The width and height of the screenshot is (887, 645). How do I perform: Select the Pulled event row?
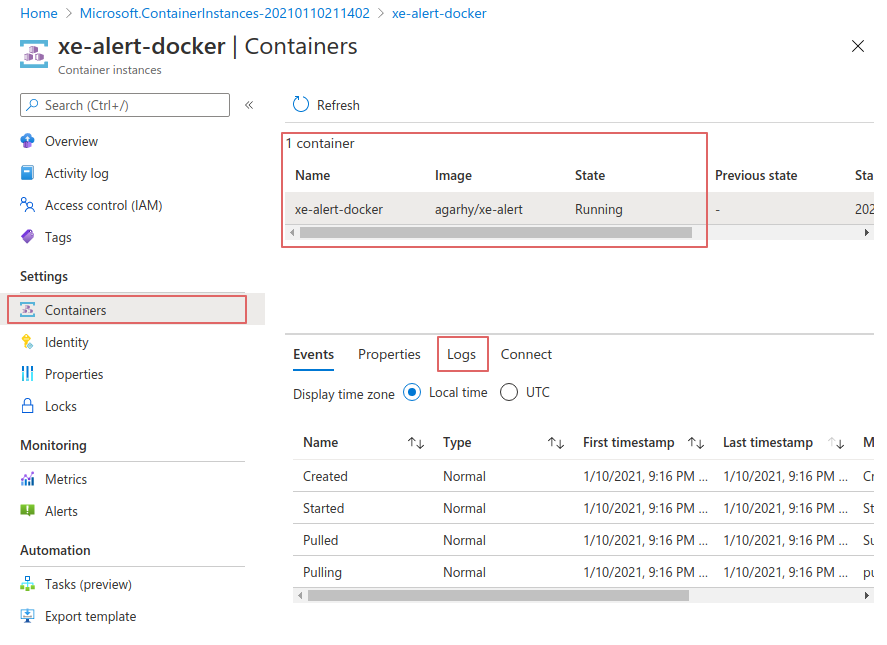coord(583,540)
